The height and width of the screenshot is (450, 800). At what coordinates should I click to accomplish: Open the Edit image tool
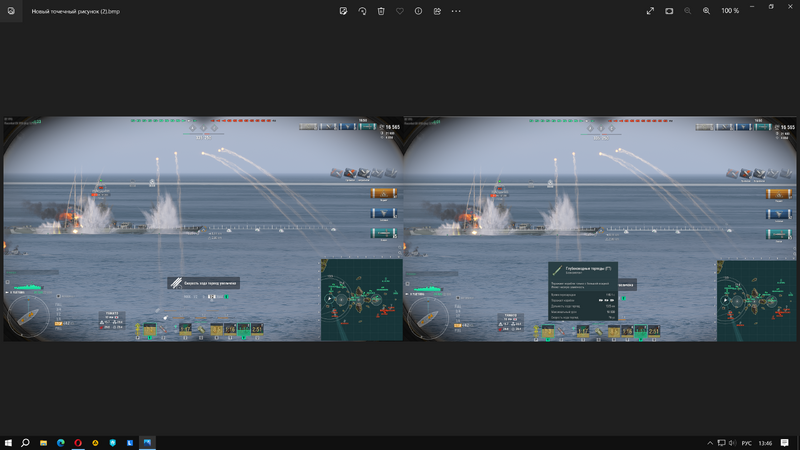(x=343, y=10)
